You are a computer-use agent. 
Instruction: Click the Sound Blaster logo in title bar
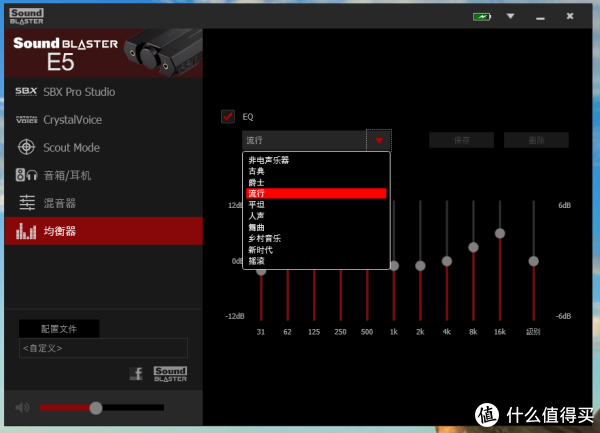pos(26,16)
